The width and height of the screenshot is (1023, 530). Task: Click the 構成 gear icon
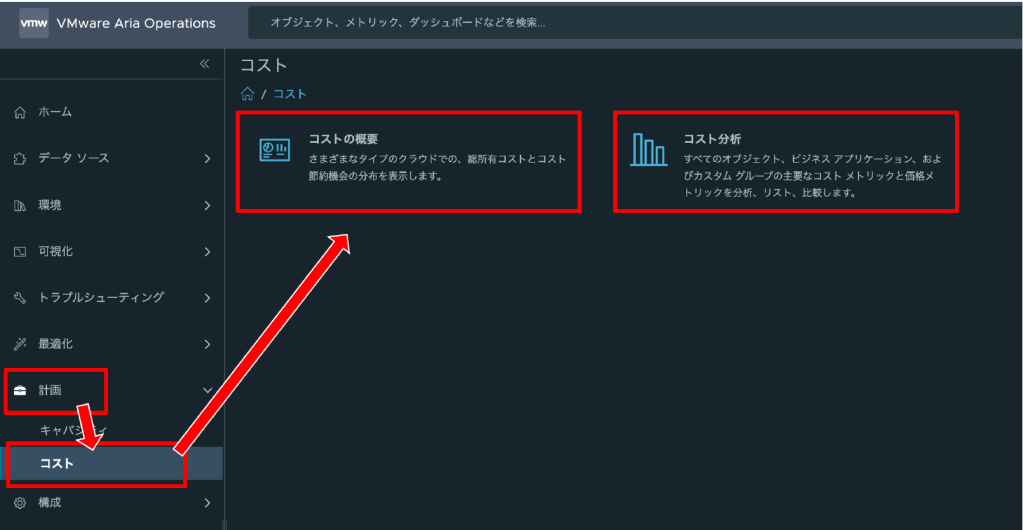click(x=20, y=503)
